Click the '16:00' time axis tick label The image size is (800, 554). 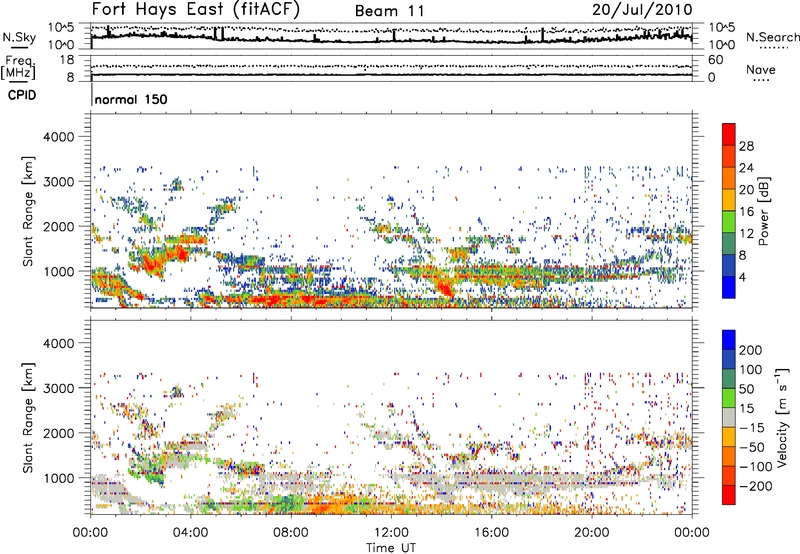(x=491, y=533)
